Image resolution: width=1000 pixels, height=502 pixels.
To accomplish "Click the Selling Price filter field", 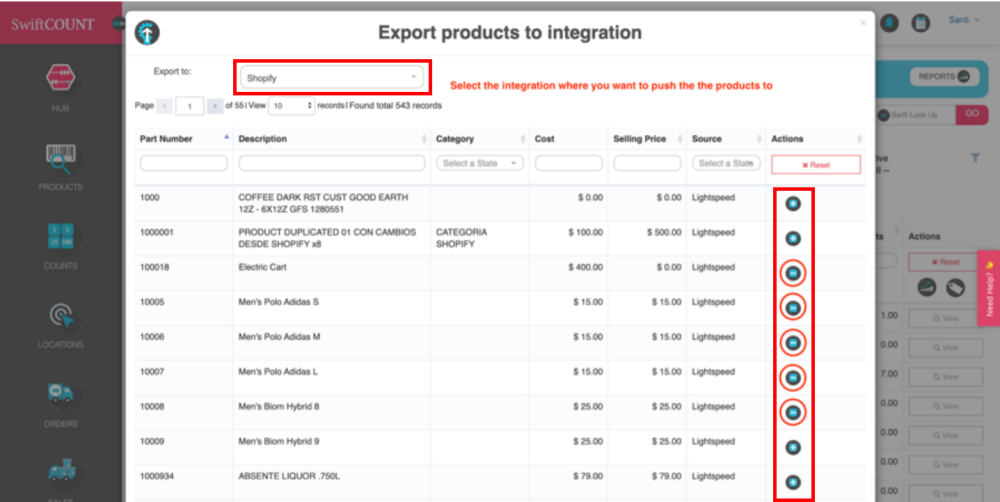I will point(647,163).
